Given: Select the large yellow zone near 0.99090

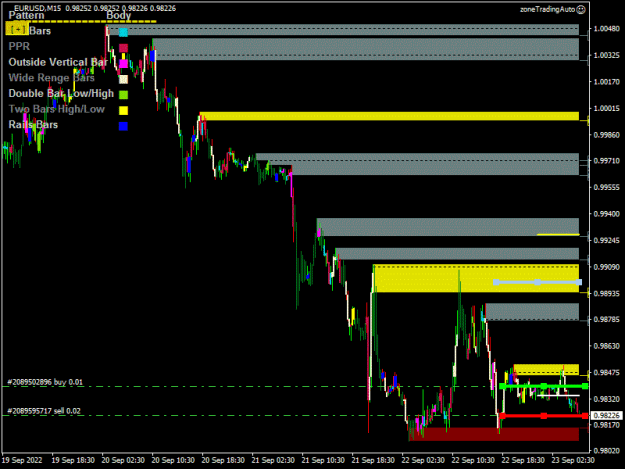Looking at the screenshot, I should pyautogui.click(x=476, y=278).
